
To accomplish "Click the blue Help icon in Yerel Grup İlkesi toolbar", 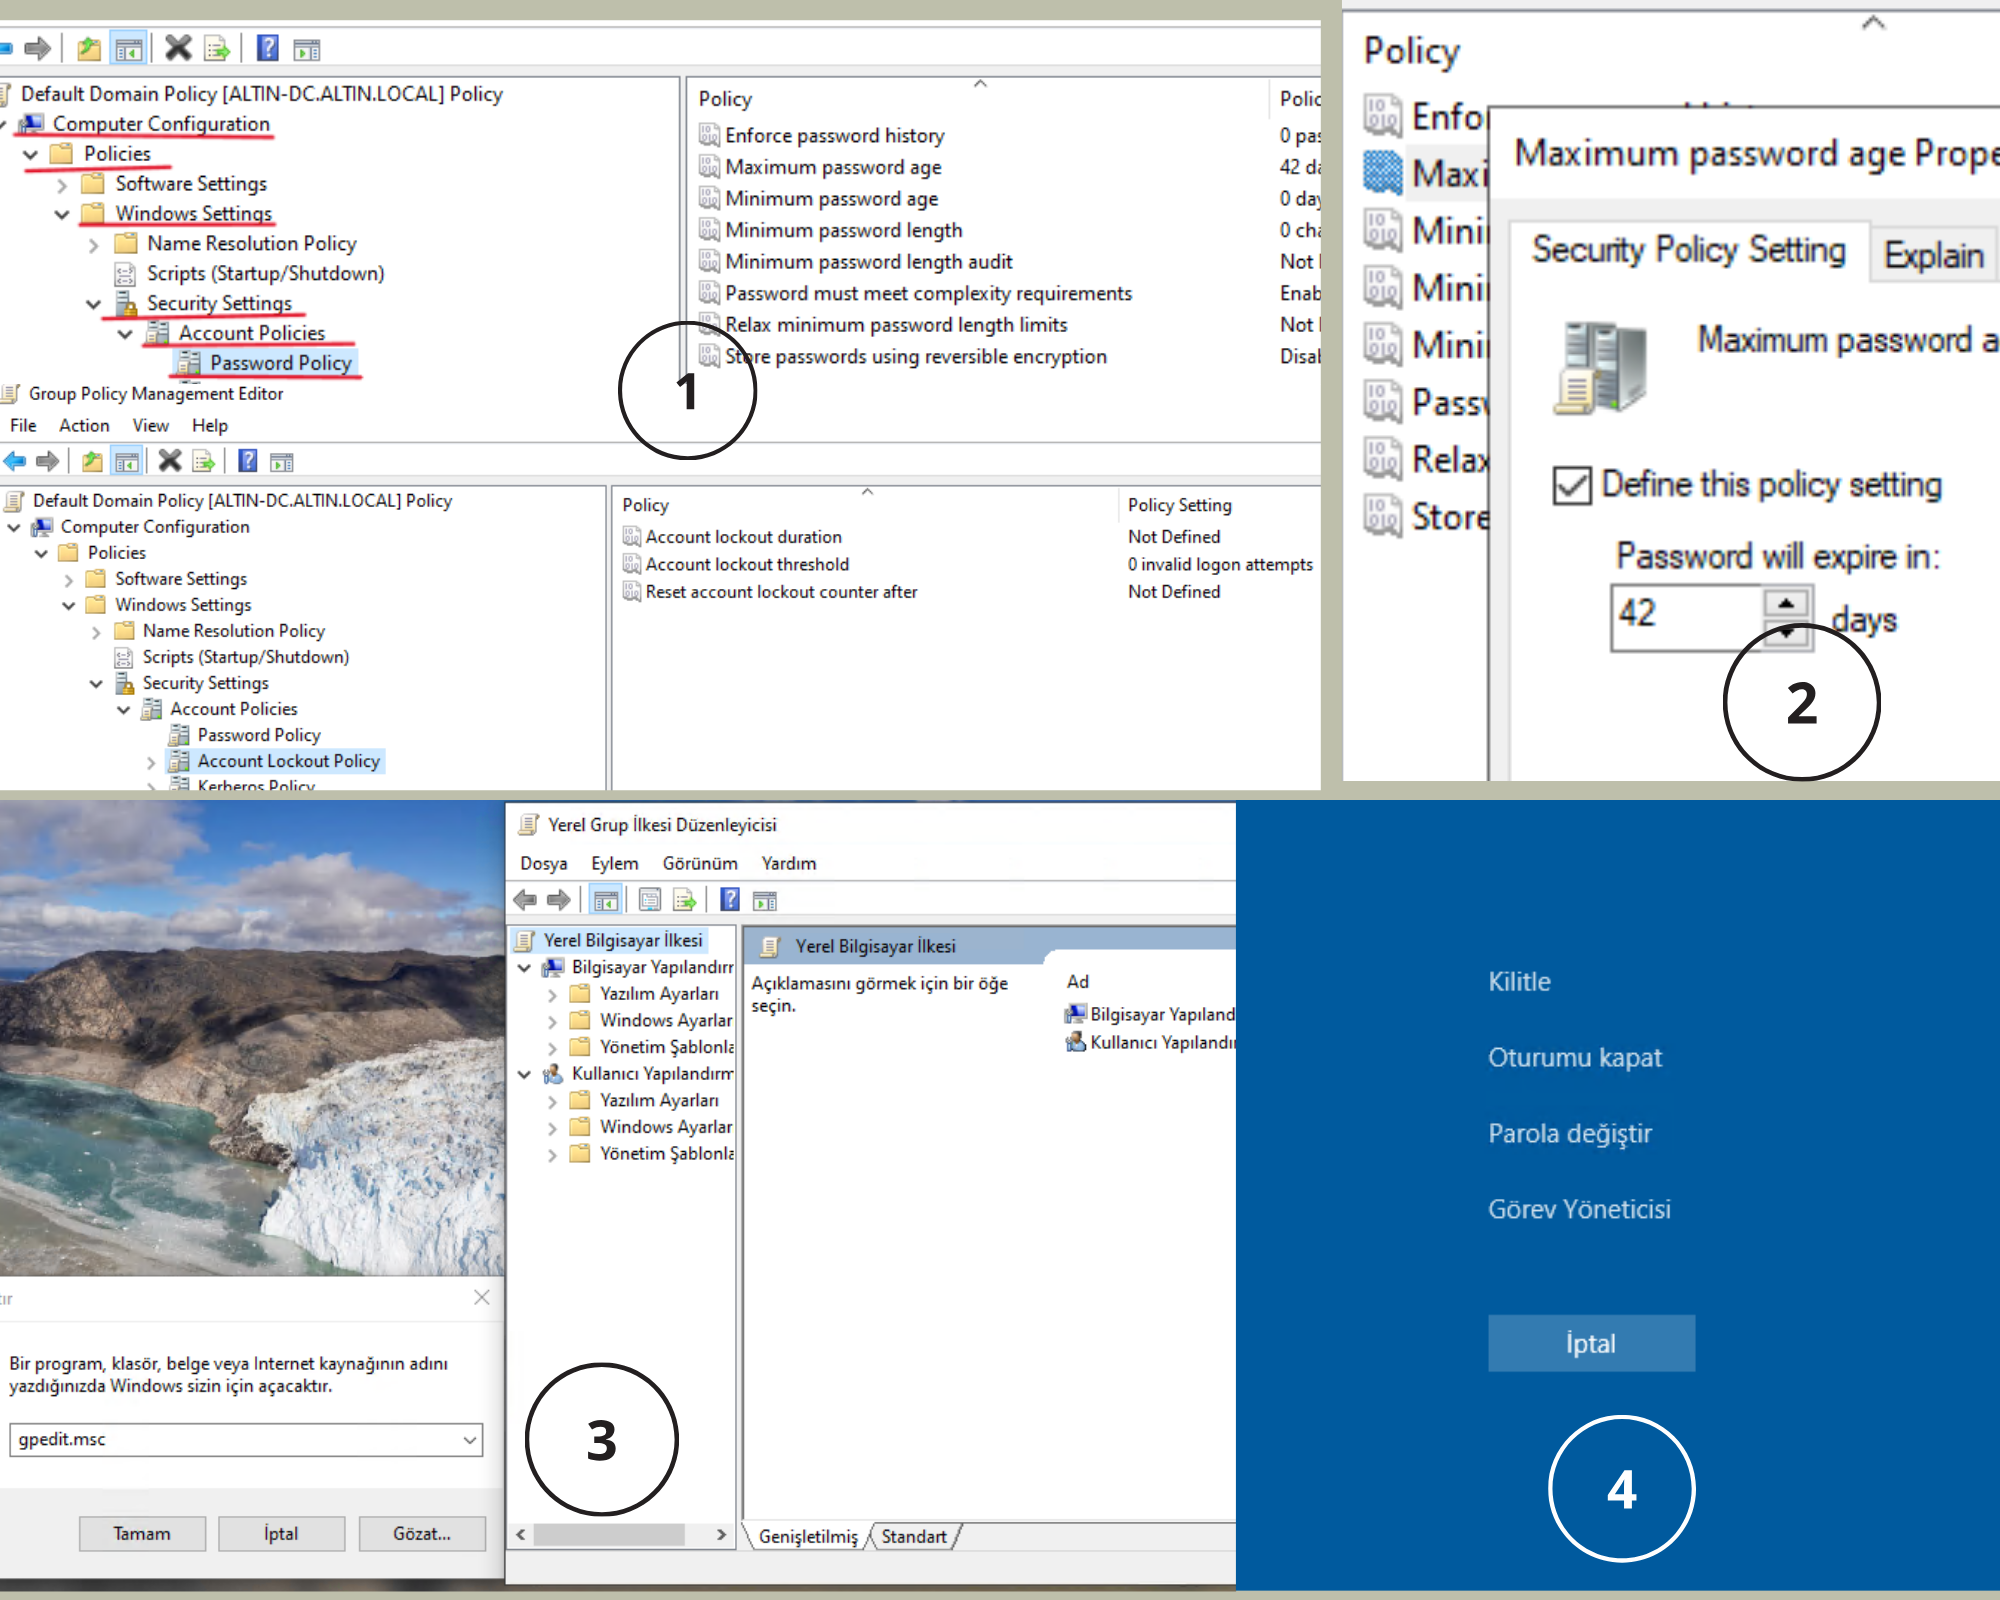I will point(730,900).
